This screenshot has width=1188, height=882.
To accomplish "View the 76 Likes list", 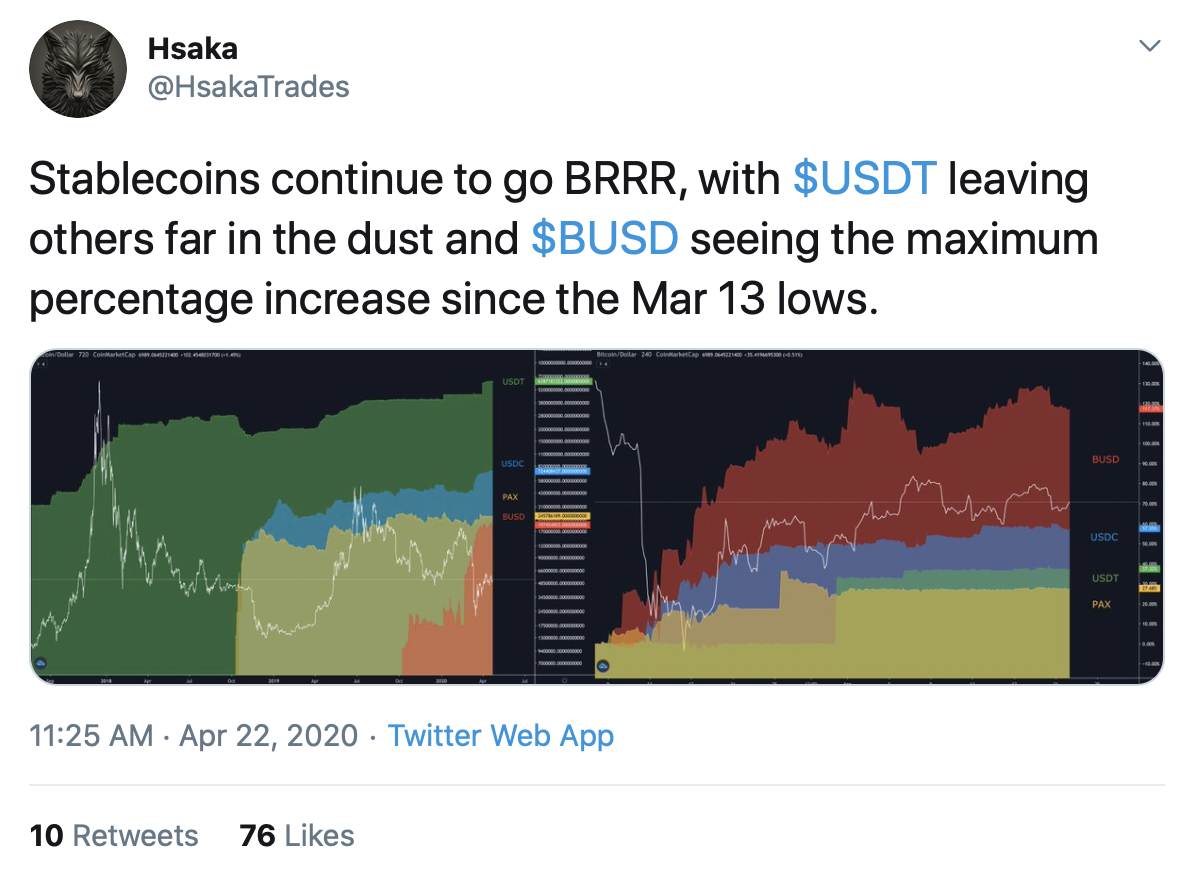I will pos(296,836).
